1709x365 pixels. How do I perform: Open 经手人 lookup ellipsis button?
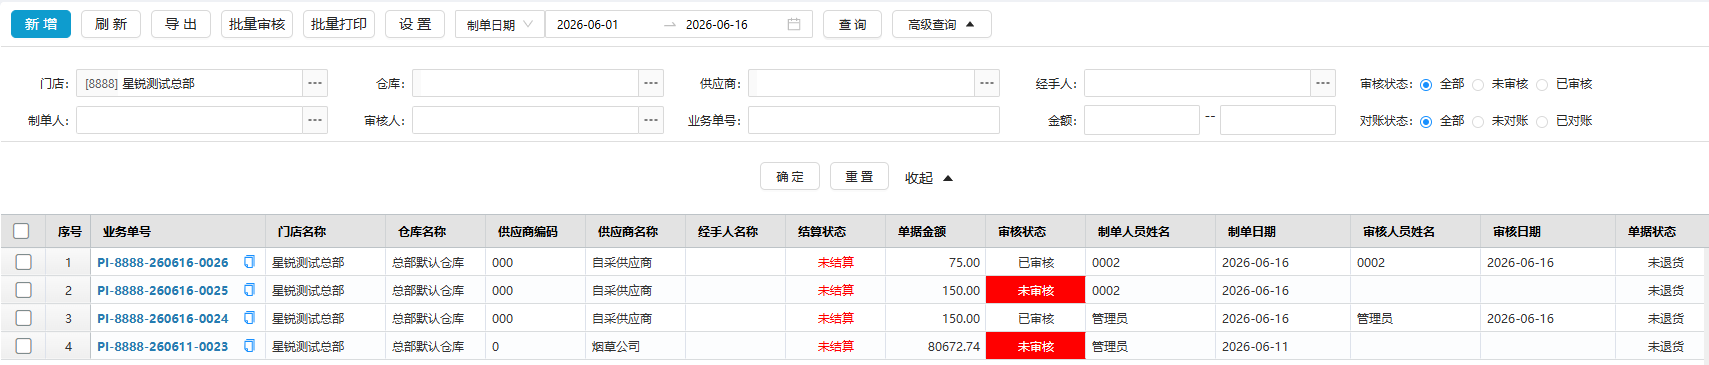point(1323,83)
